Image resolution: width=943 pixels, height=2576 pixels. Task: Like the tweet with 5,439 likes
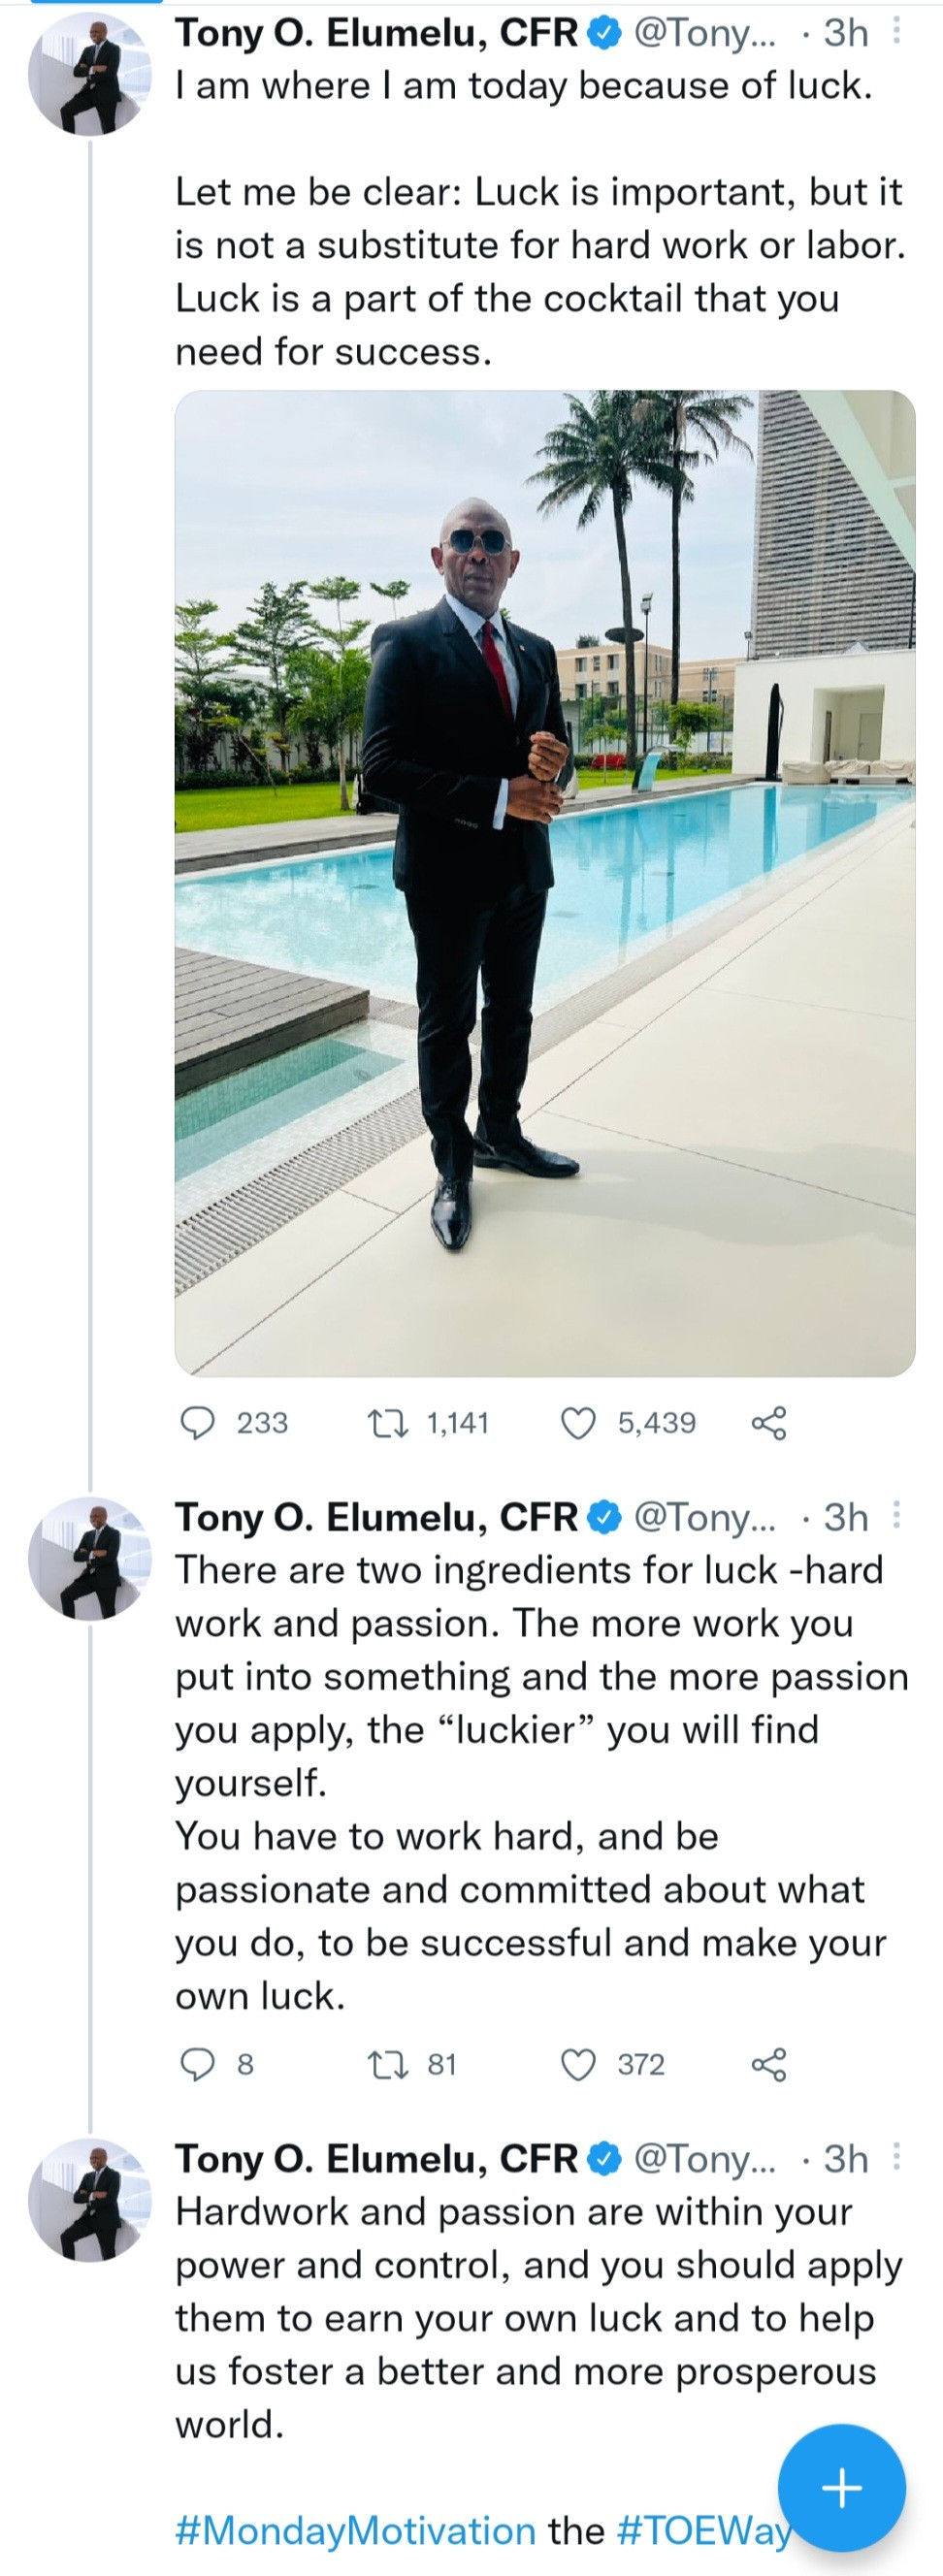pyautogui.click(x=578, y=1422)
